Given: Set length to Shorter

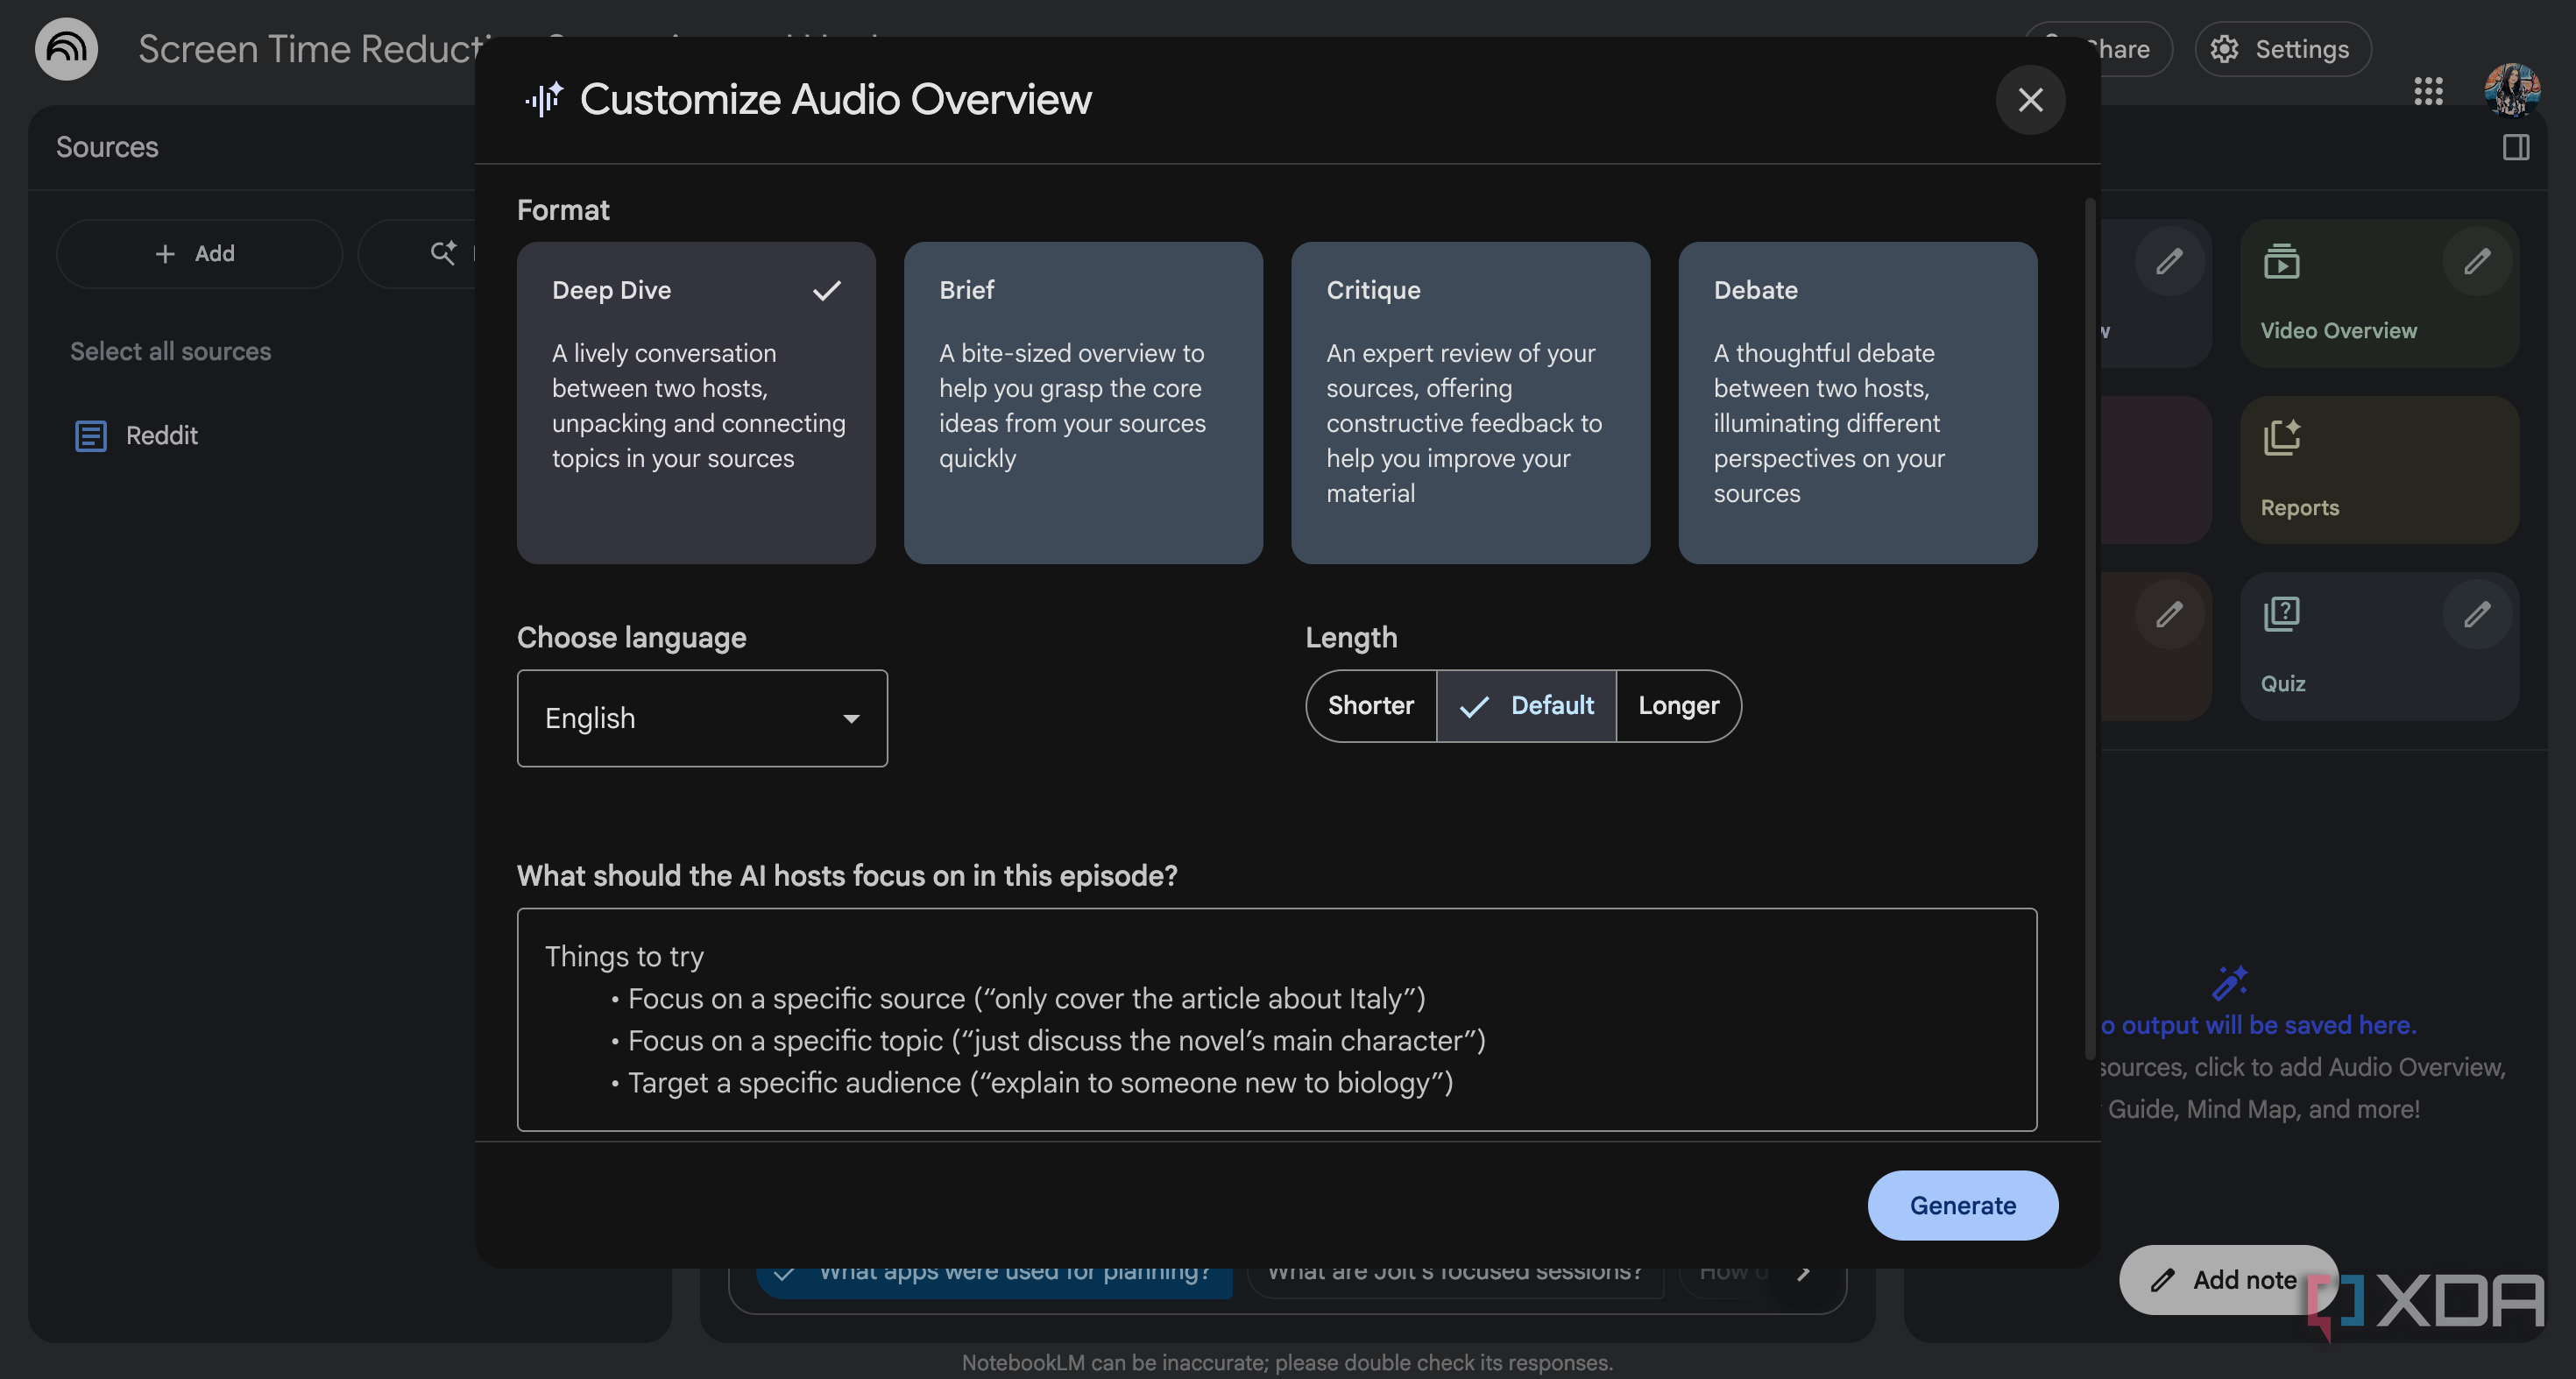Looking at the screenshot, I should point(1371,706).
